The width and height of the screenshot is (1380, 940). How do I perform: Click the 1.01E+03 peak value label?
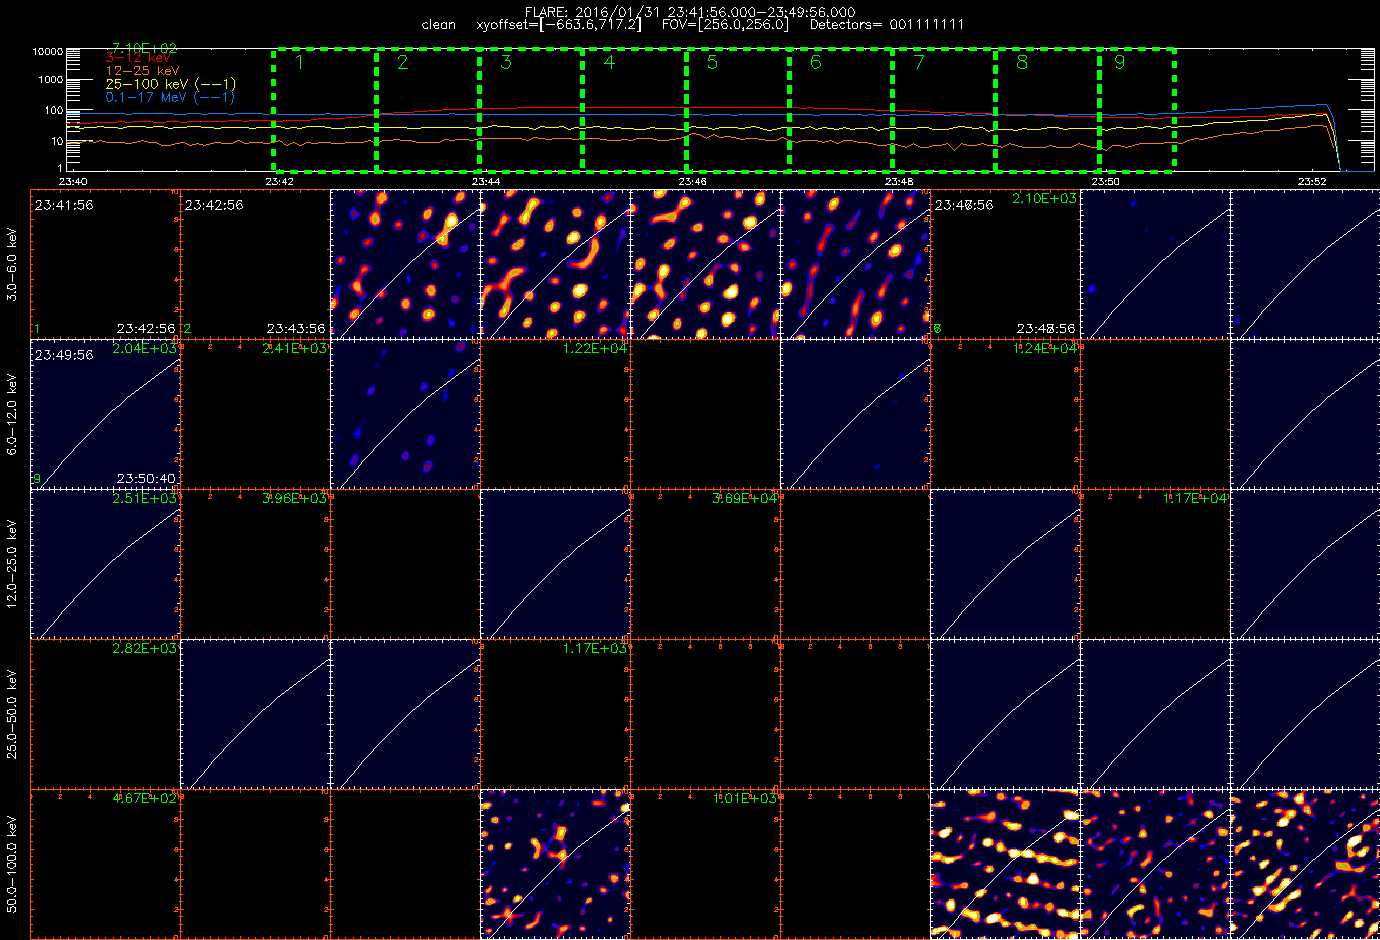[745, 799]
